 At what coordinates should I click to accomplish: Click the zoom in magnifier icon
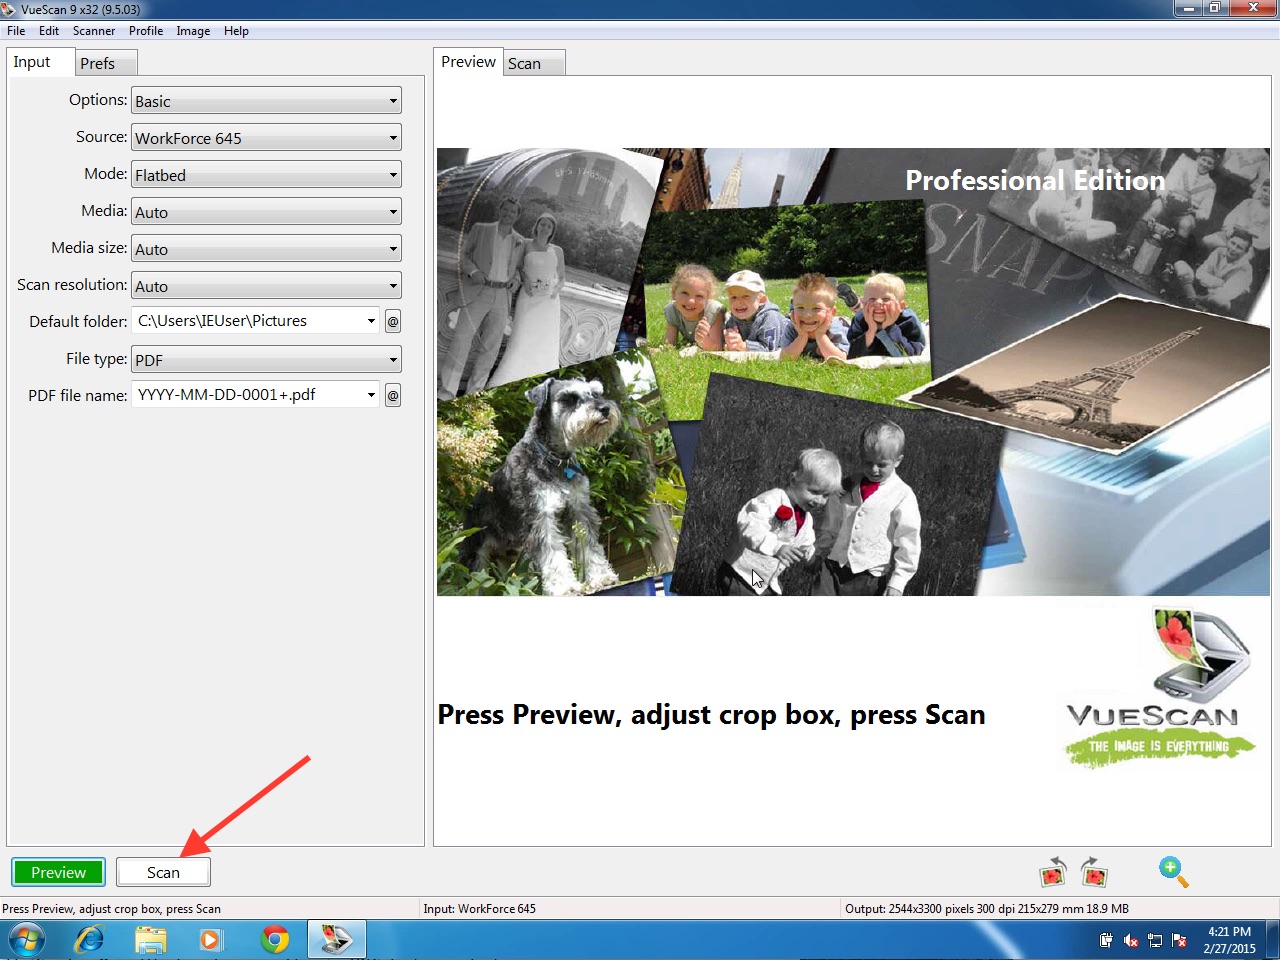(1173, 872)
